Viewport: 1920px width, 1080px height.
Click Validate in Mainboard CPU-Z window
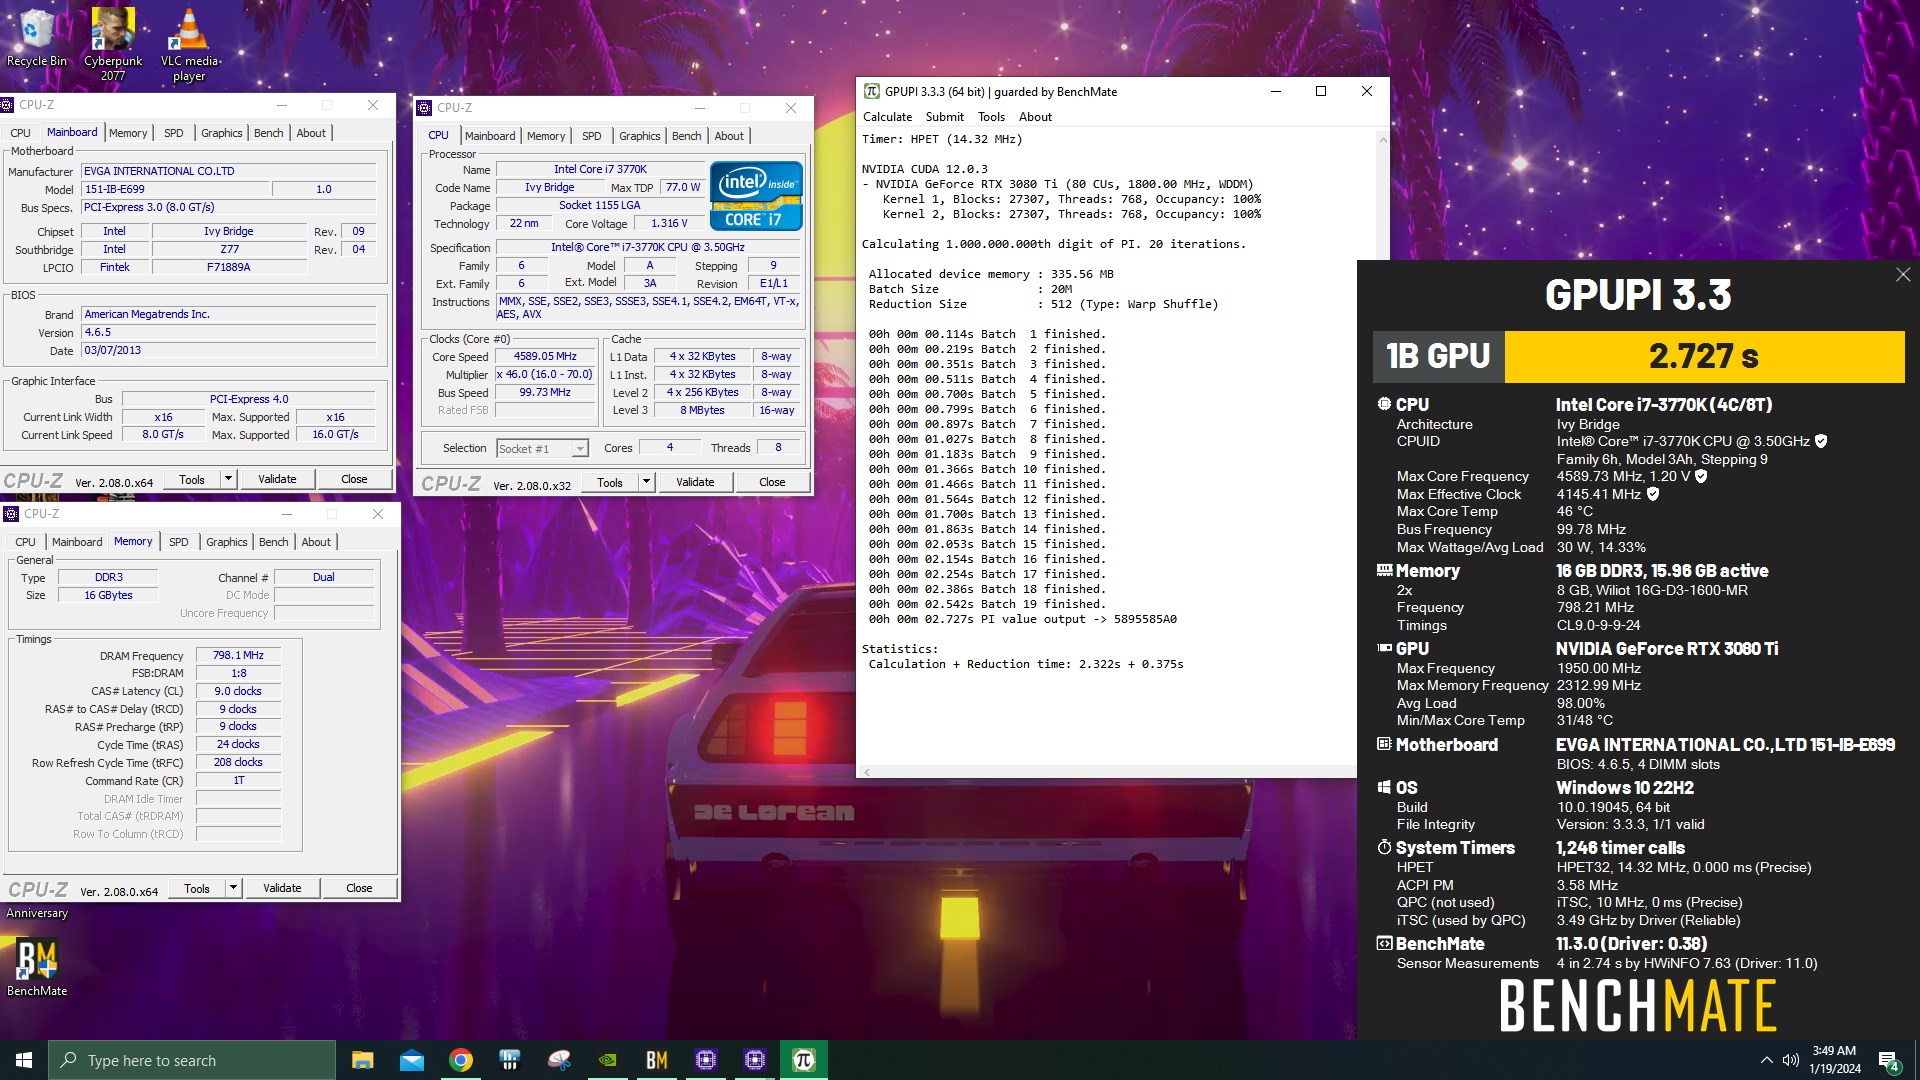[x=277, y=479]
